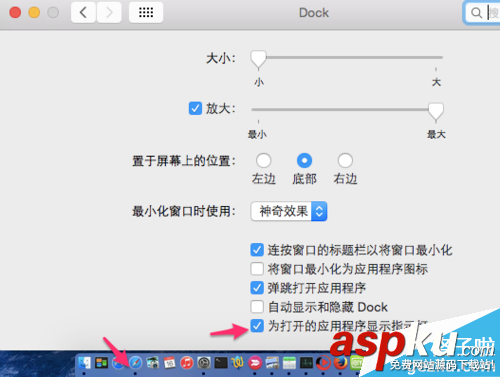The image size is (500, 377).
Task: Click the 放大 magnification slider knob
Action: click(436, 111)
